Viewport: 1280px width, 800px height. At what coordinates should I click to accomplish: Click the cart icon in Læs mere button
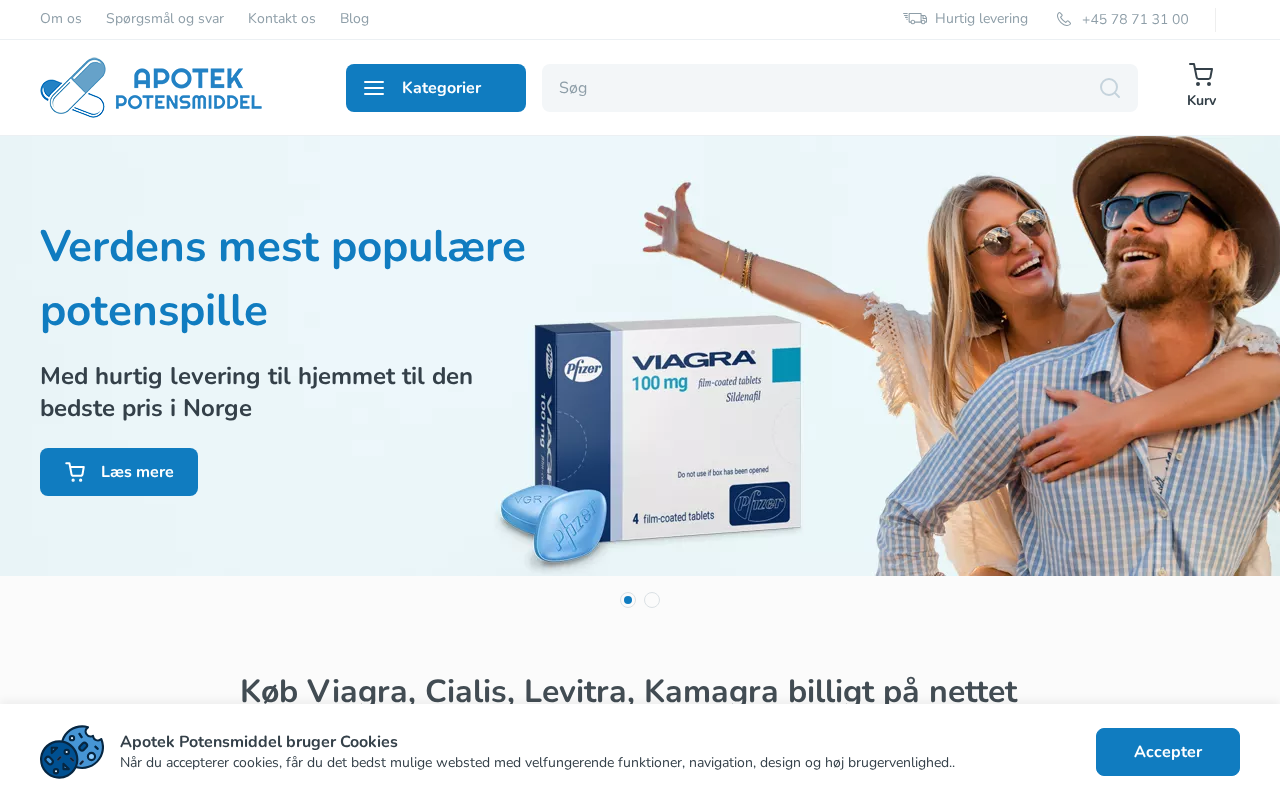click(x=75, y=472)
